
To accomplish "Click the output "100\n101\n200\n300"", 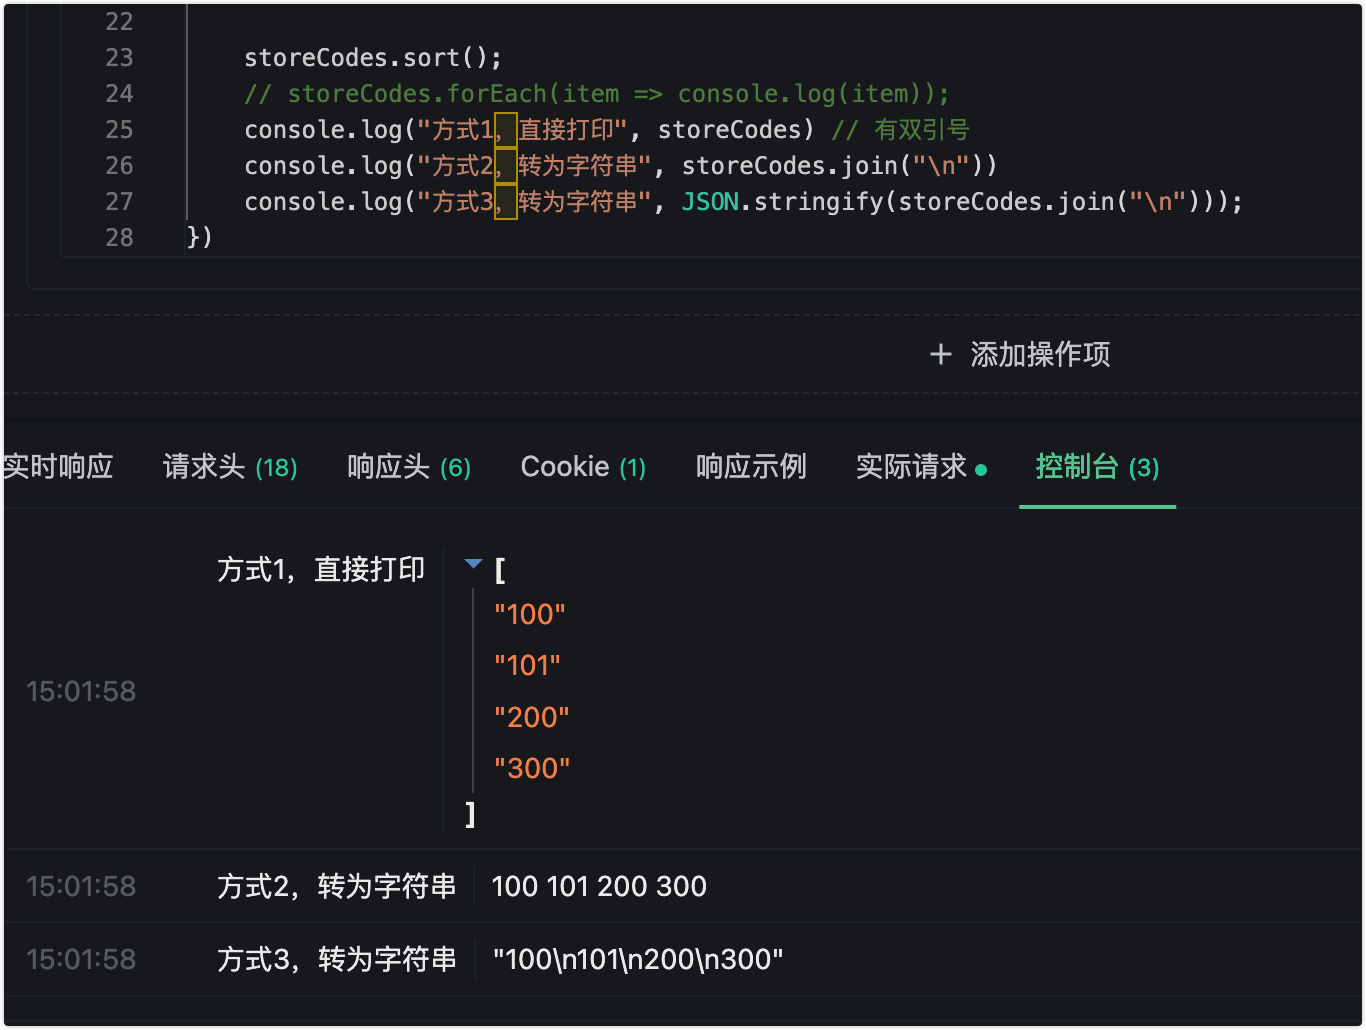I will pyautogui.click(x=638, y=959).
